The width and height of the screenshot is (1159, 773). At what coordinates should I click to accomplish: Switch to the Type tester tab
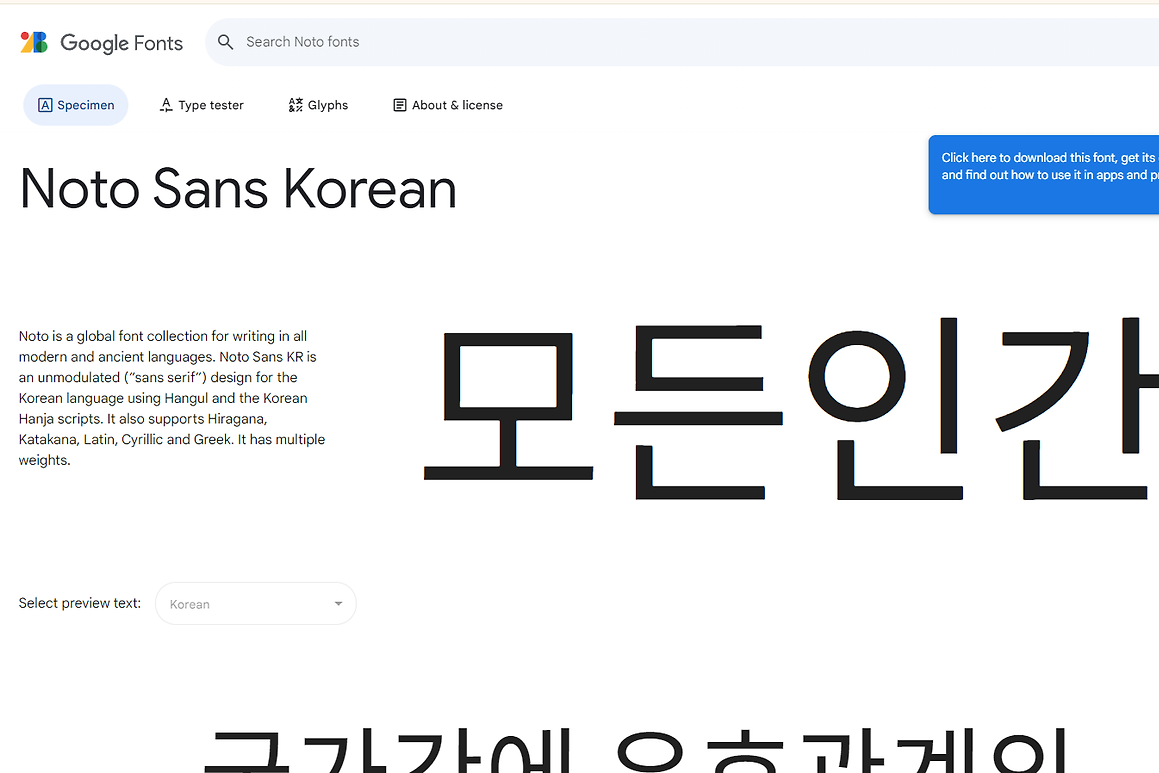pos(201,105)
